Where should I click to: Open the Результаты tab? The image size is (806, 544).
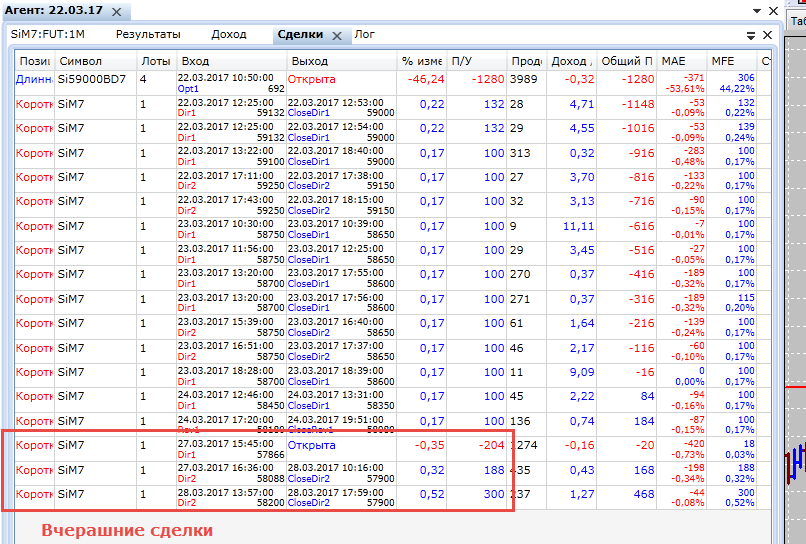(148, 34)
